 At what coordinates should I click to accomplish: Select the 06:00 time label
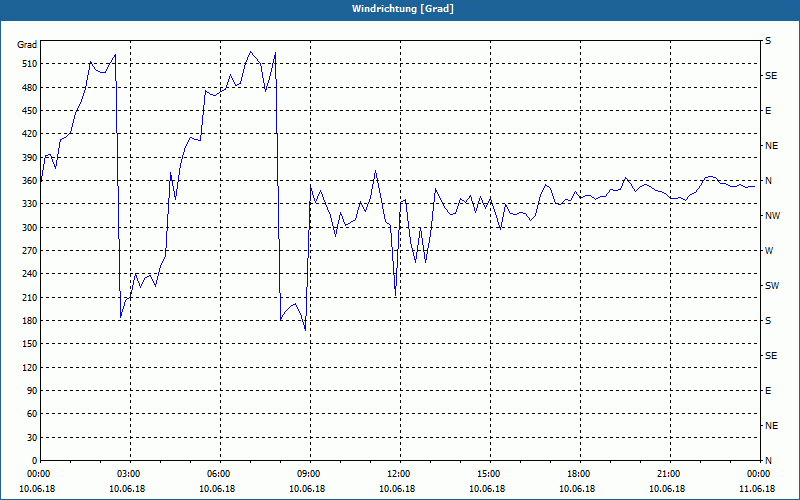(220, 474)
